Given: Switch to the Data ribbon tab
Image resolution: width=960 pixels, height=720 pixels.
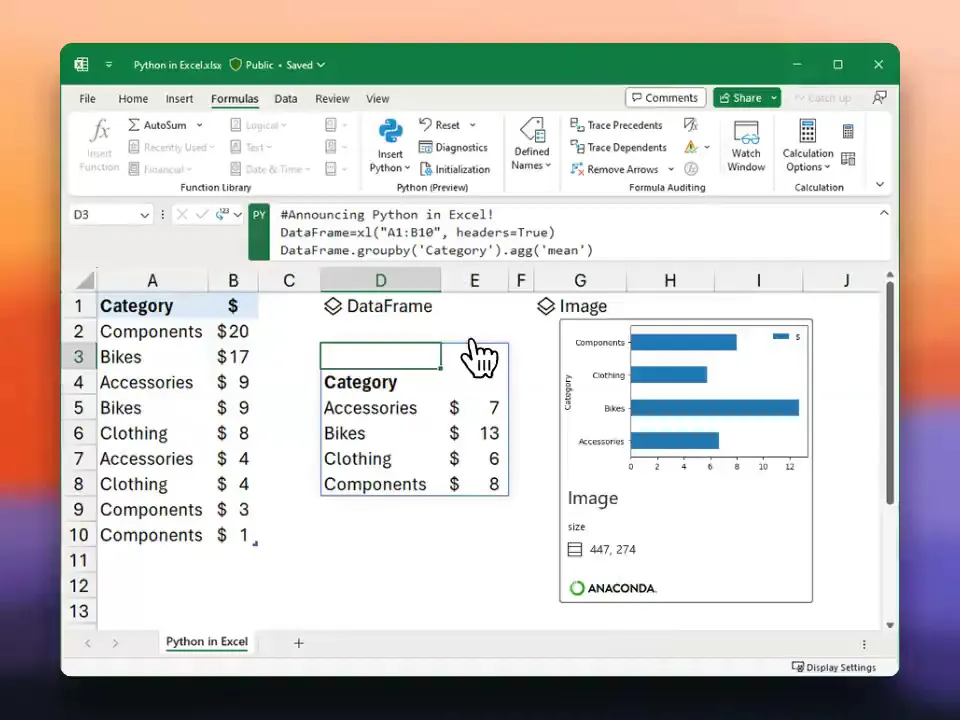Looking at the screenshot, I should pyautogui.click(x=286, y=99).
